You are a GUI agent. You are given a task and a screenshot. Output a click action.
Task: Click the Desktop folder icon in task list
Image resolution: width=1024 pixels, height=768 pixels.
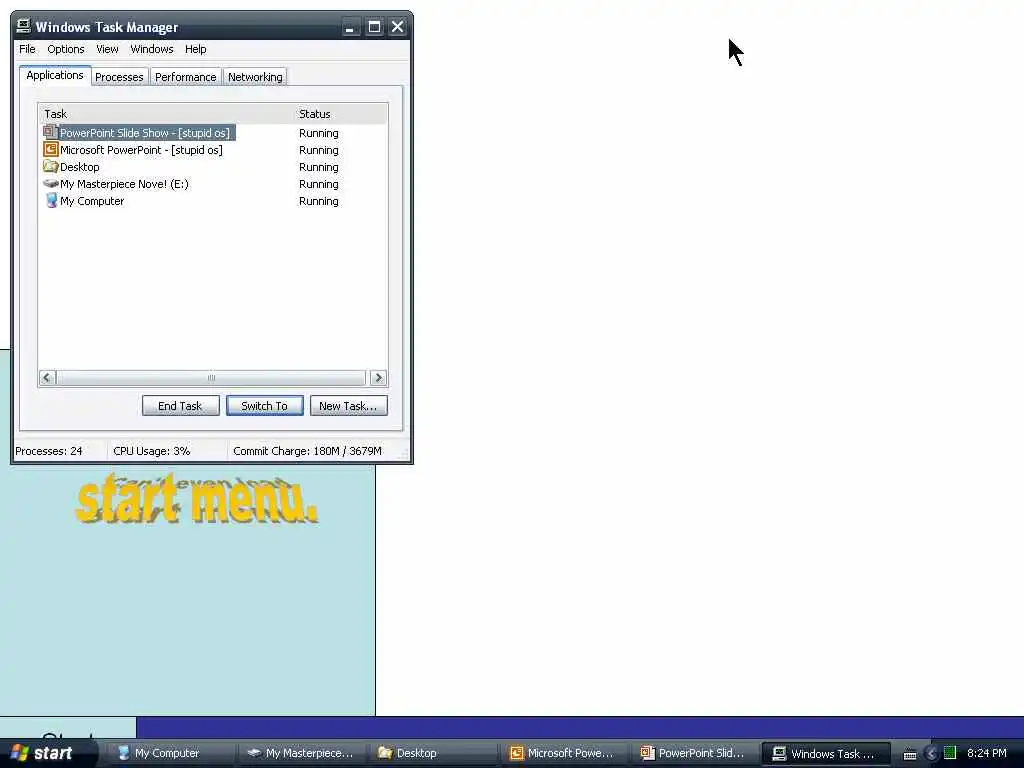point(50,167)
